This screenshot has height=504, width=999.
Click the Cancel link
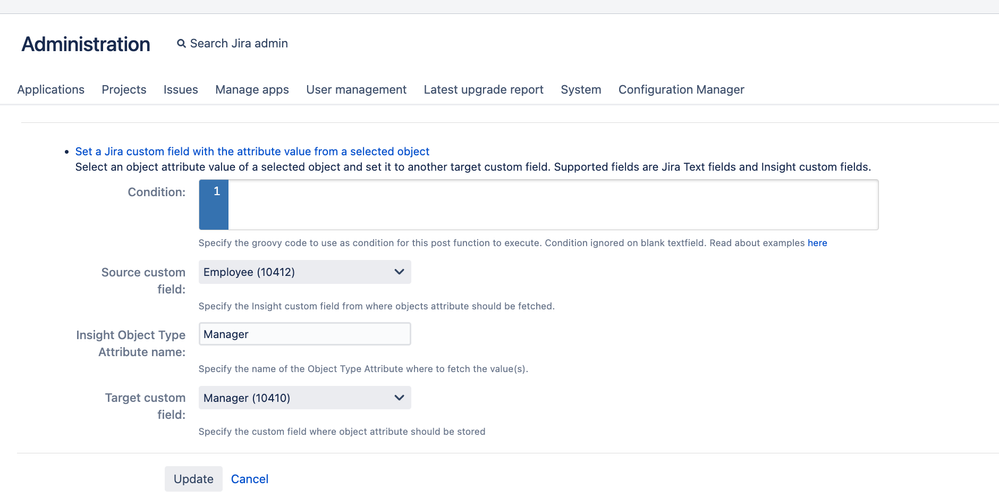(250, 479)
